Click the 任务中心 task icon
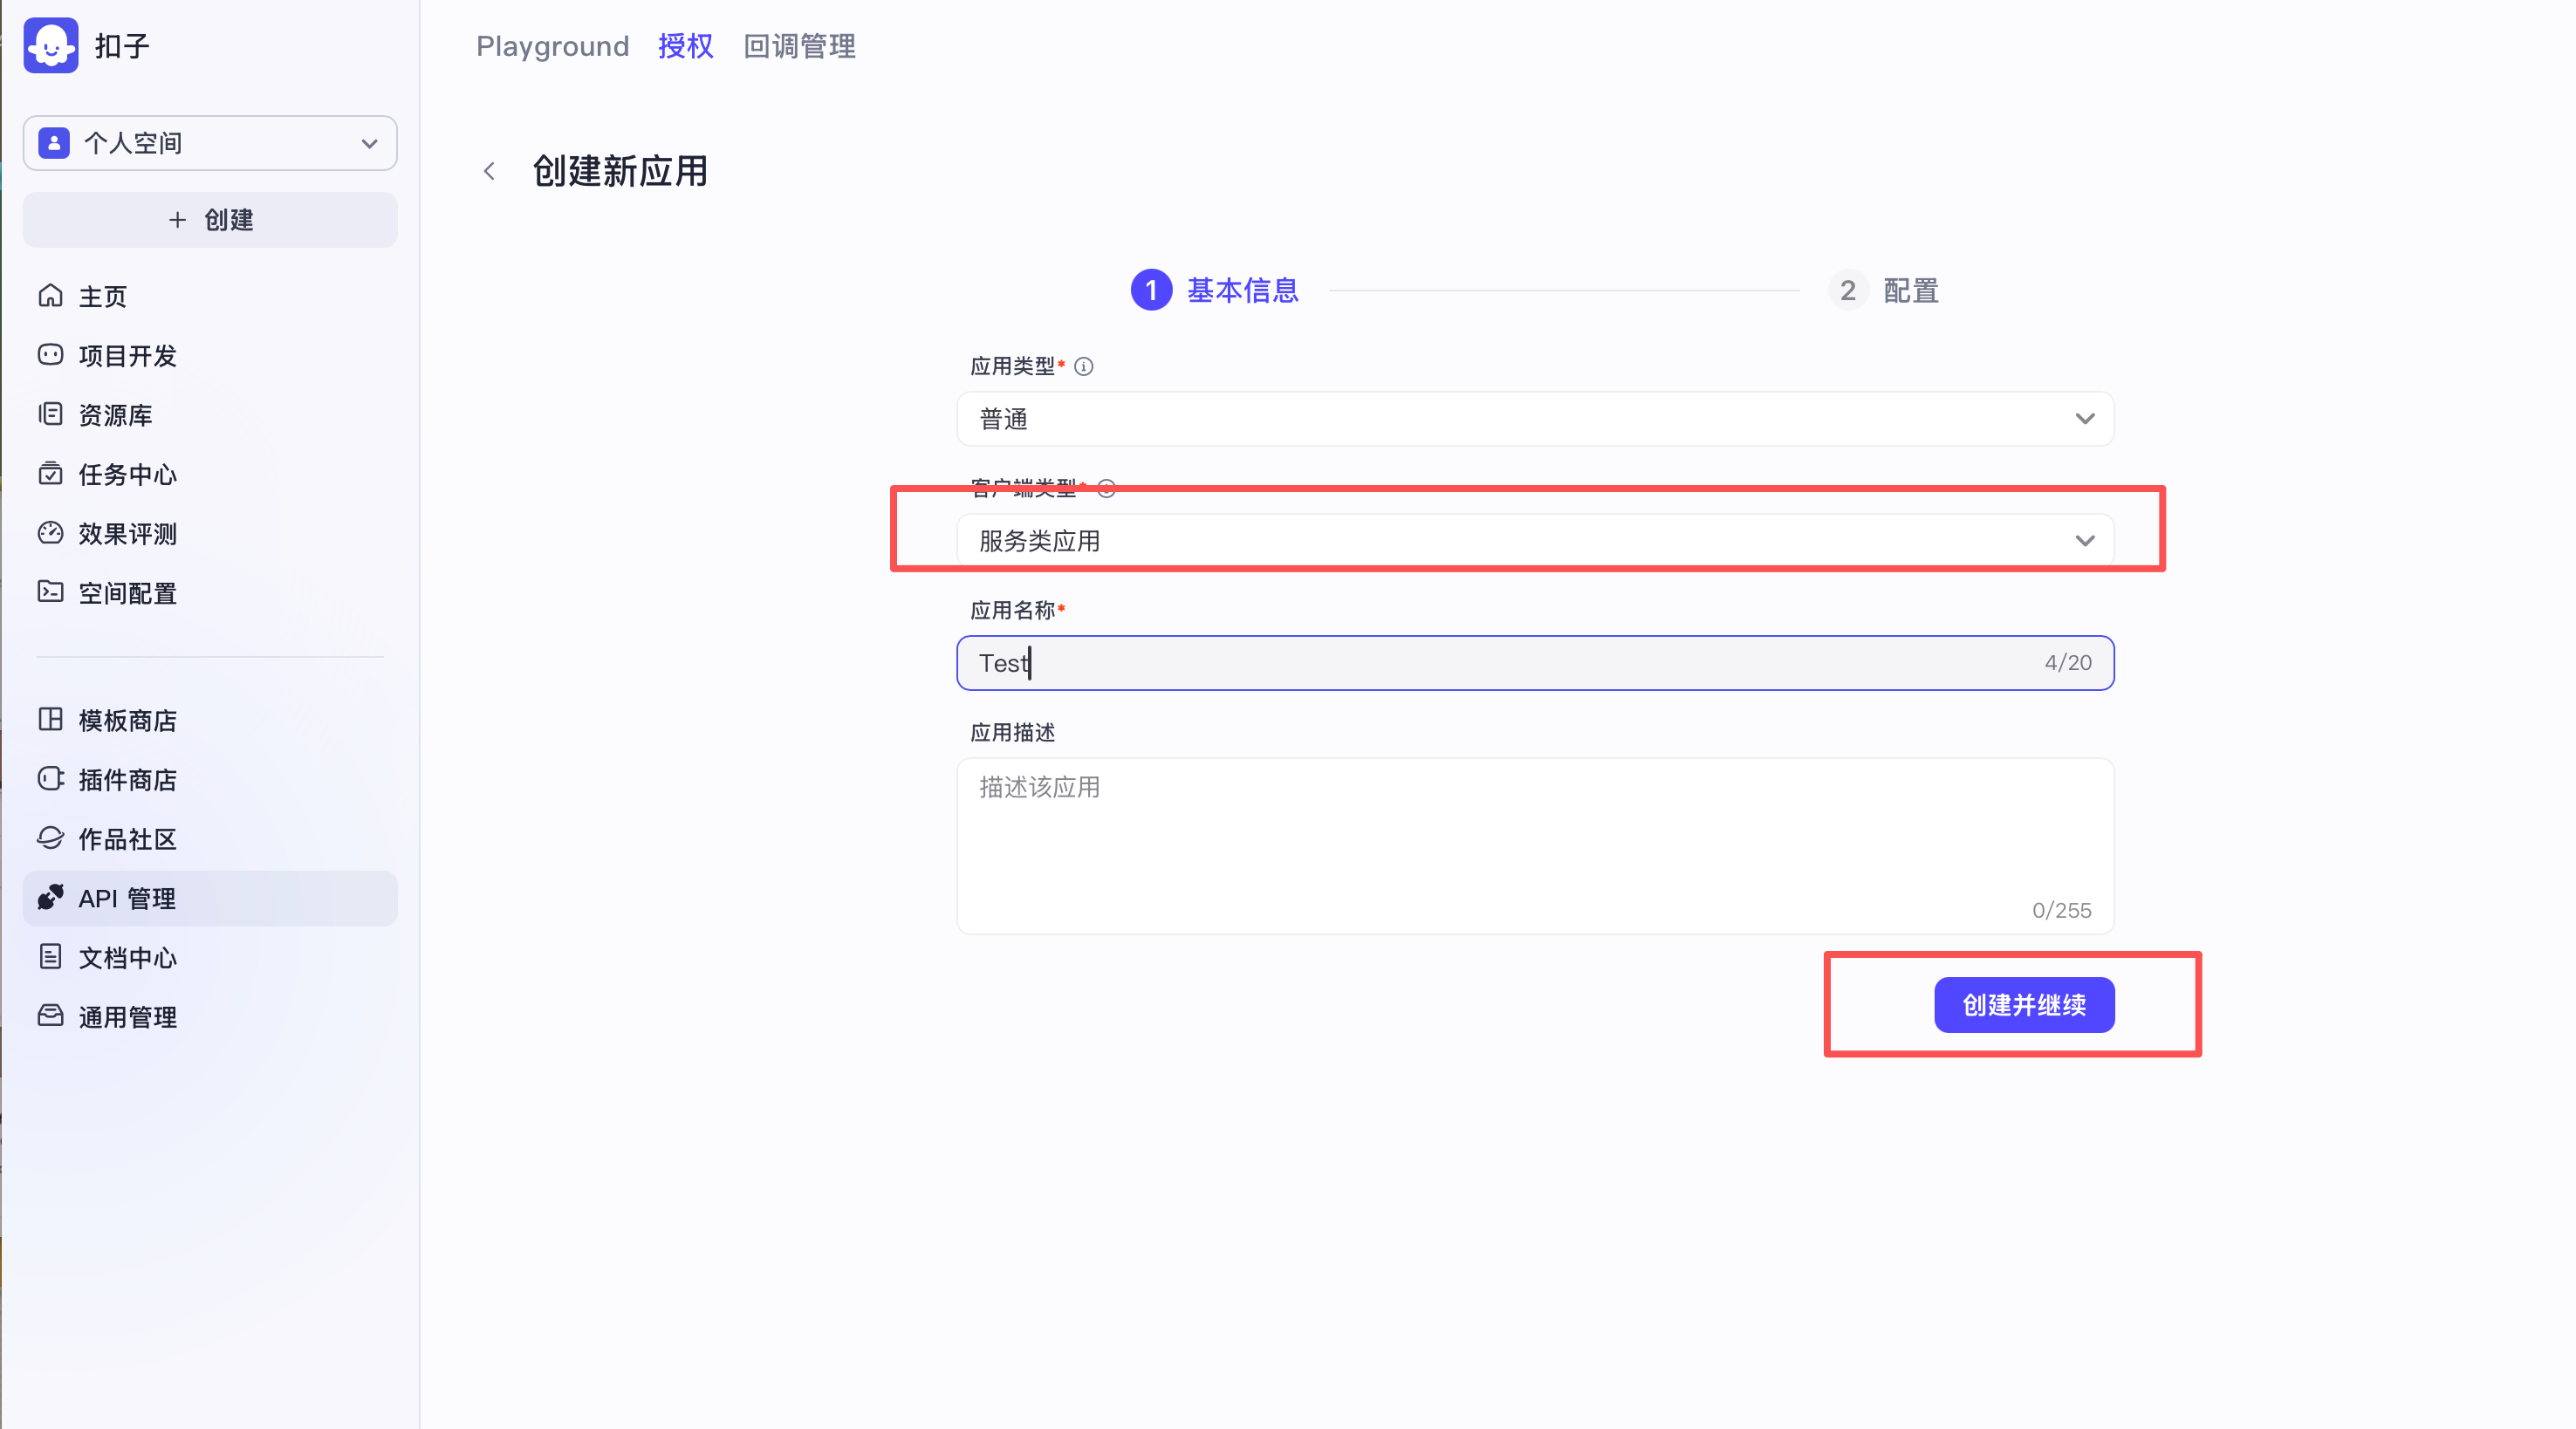2576x1429 pixels. click(50, 474)
